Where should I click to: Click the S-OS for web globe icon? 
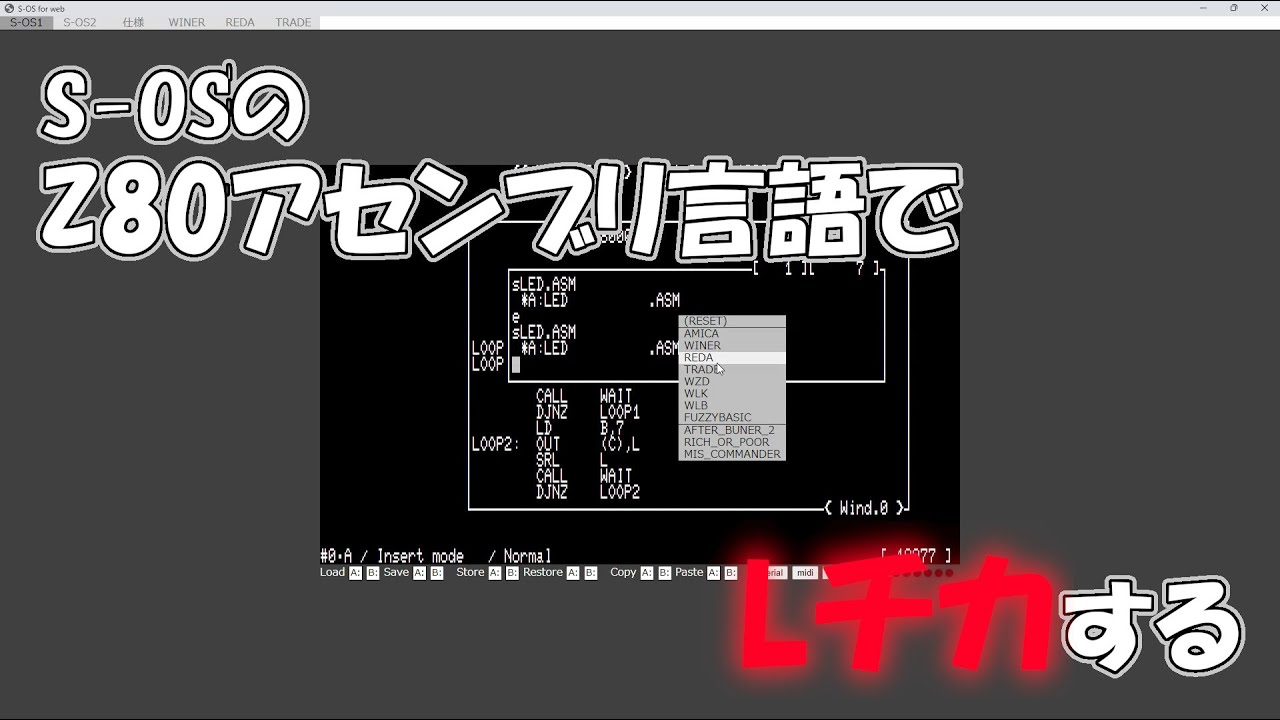[x=9, y=7]
